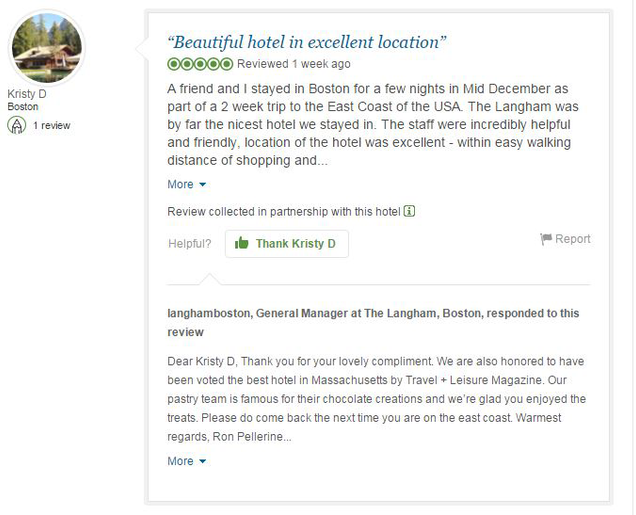Viewport: 636px width, 515px height.
Task: Click the green thumbs-up icon
Action: click(x=241, y=243)
